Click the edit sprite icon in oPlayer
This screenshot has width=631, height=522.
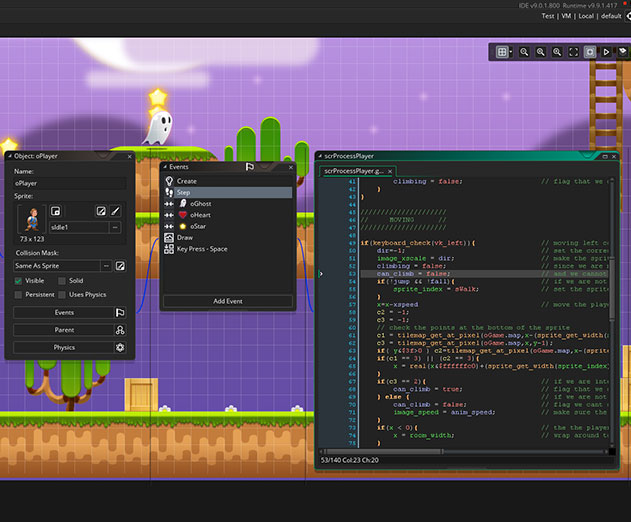[101, 211]
